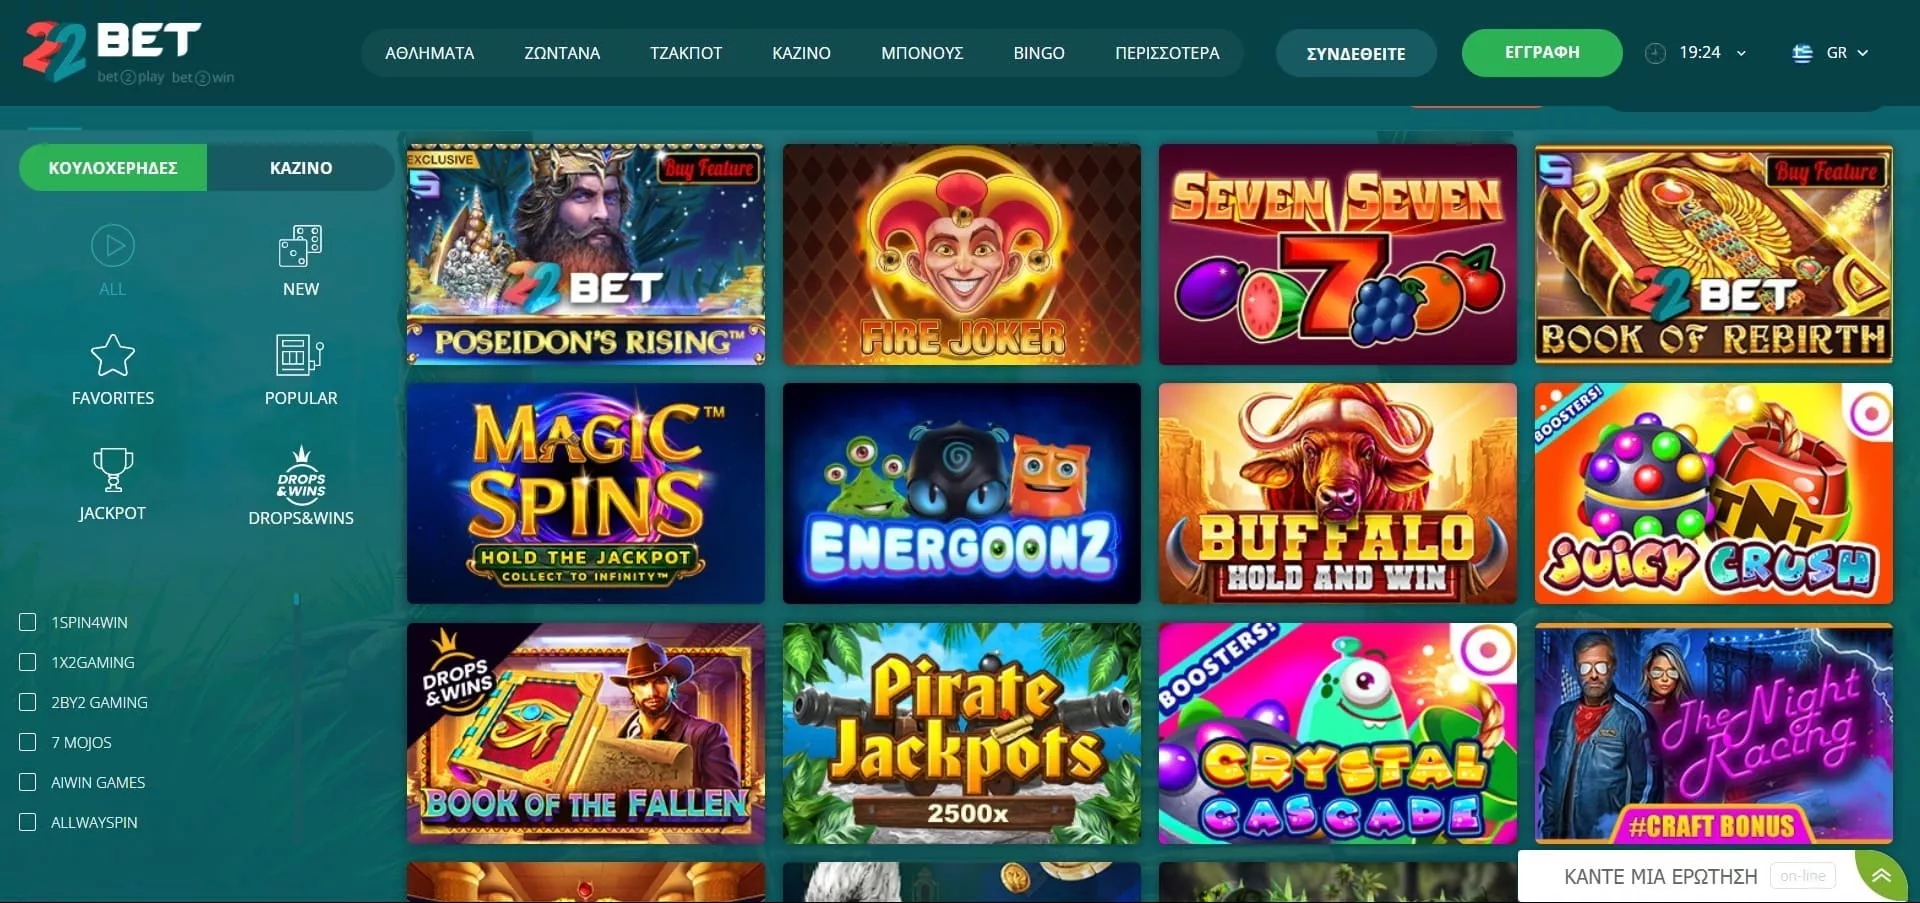The width and height of the screenshot is (1920, 903).
Task: Enable the 7 MOJOS provider filter
Action: tap(28, 742)
